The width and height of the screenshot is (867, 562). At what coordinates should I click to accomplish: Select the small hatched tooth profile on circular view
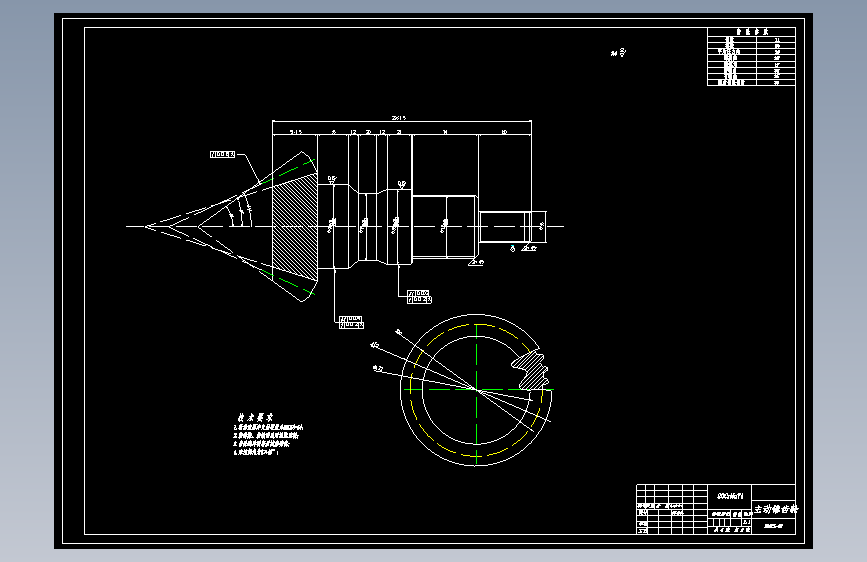pos(530,369)
